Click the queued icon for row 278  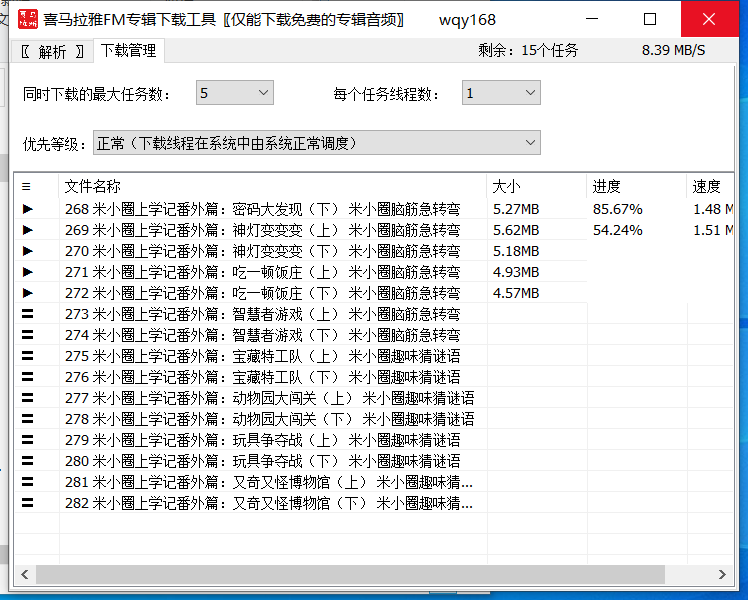click(x=28, y=419)
